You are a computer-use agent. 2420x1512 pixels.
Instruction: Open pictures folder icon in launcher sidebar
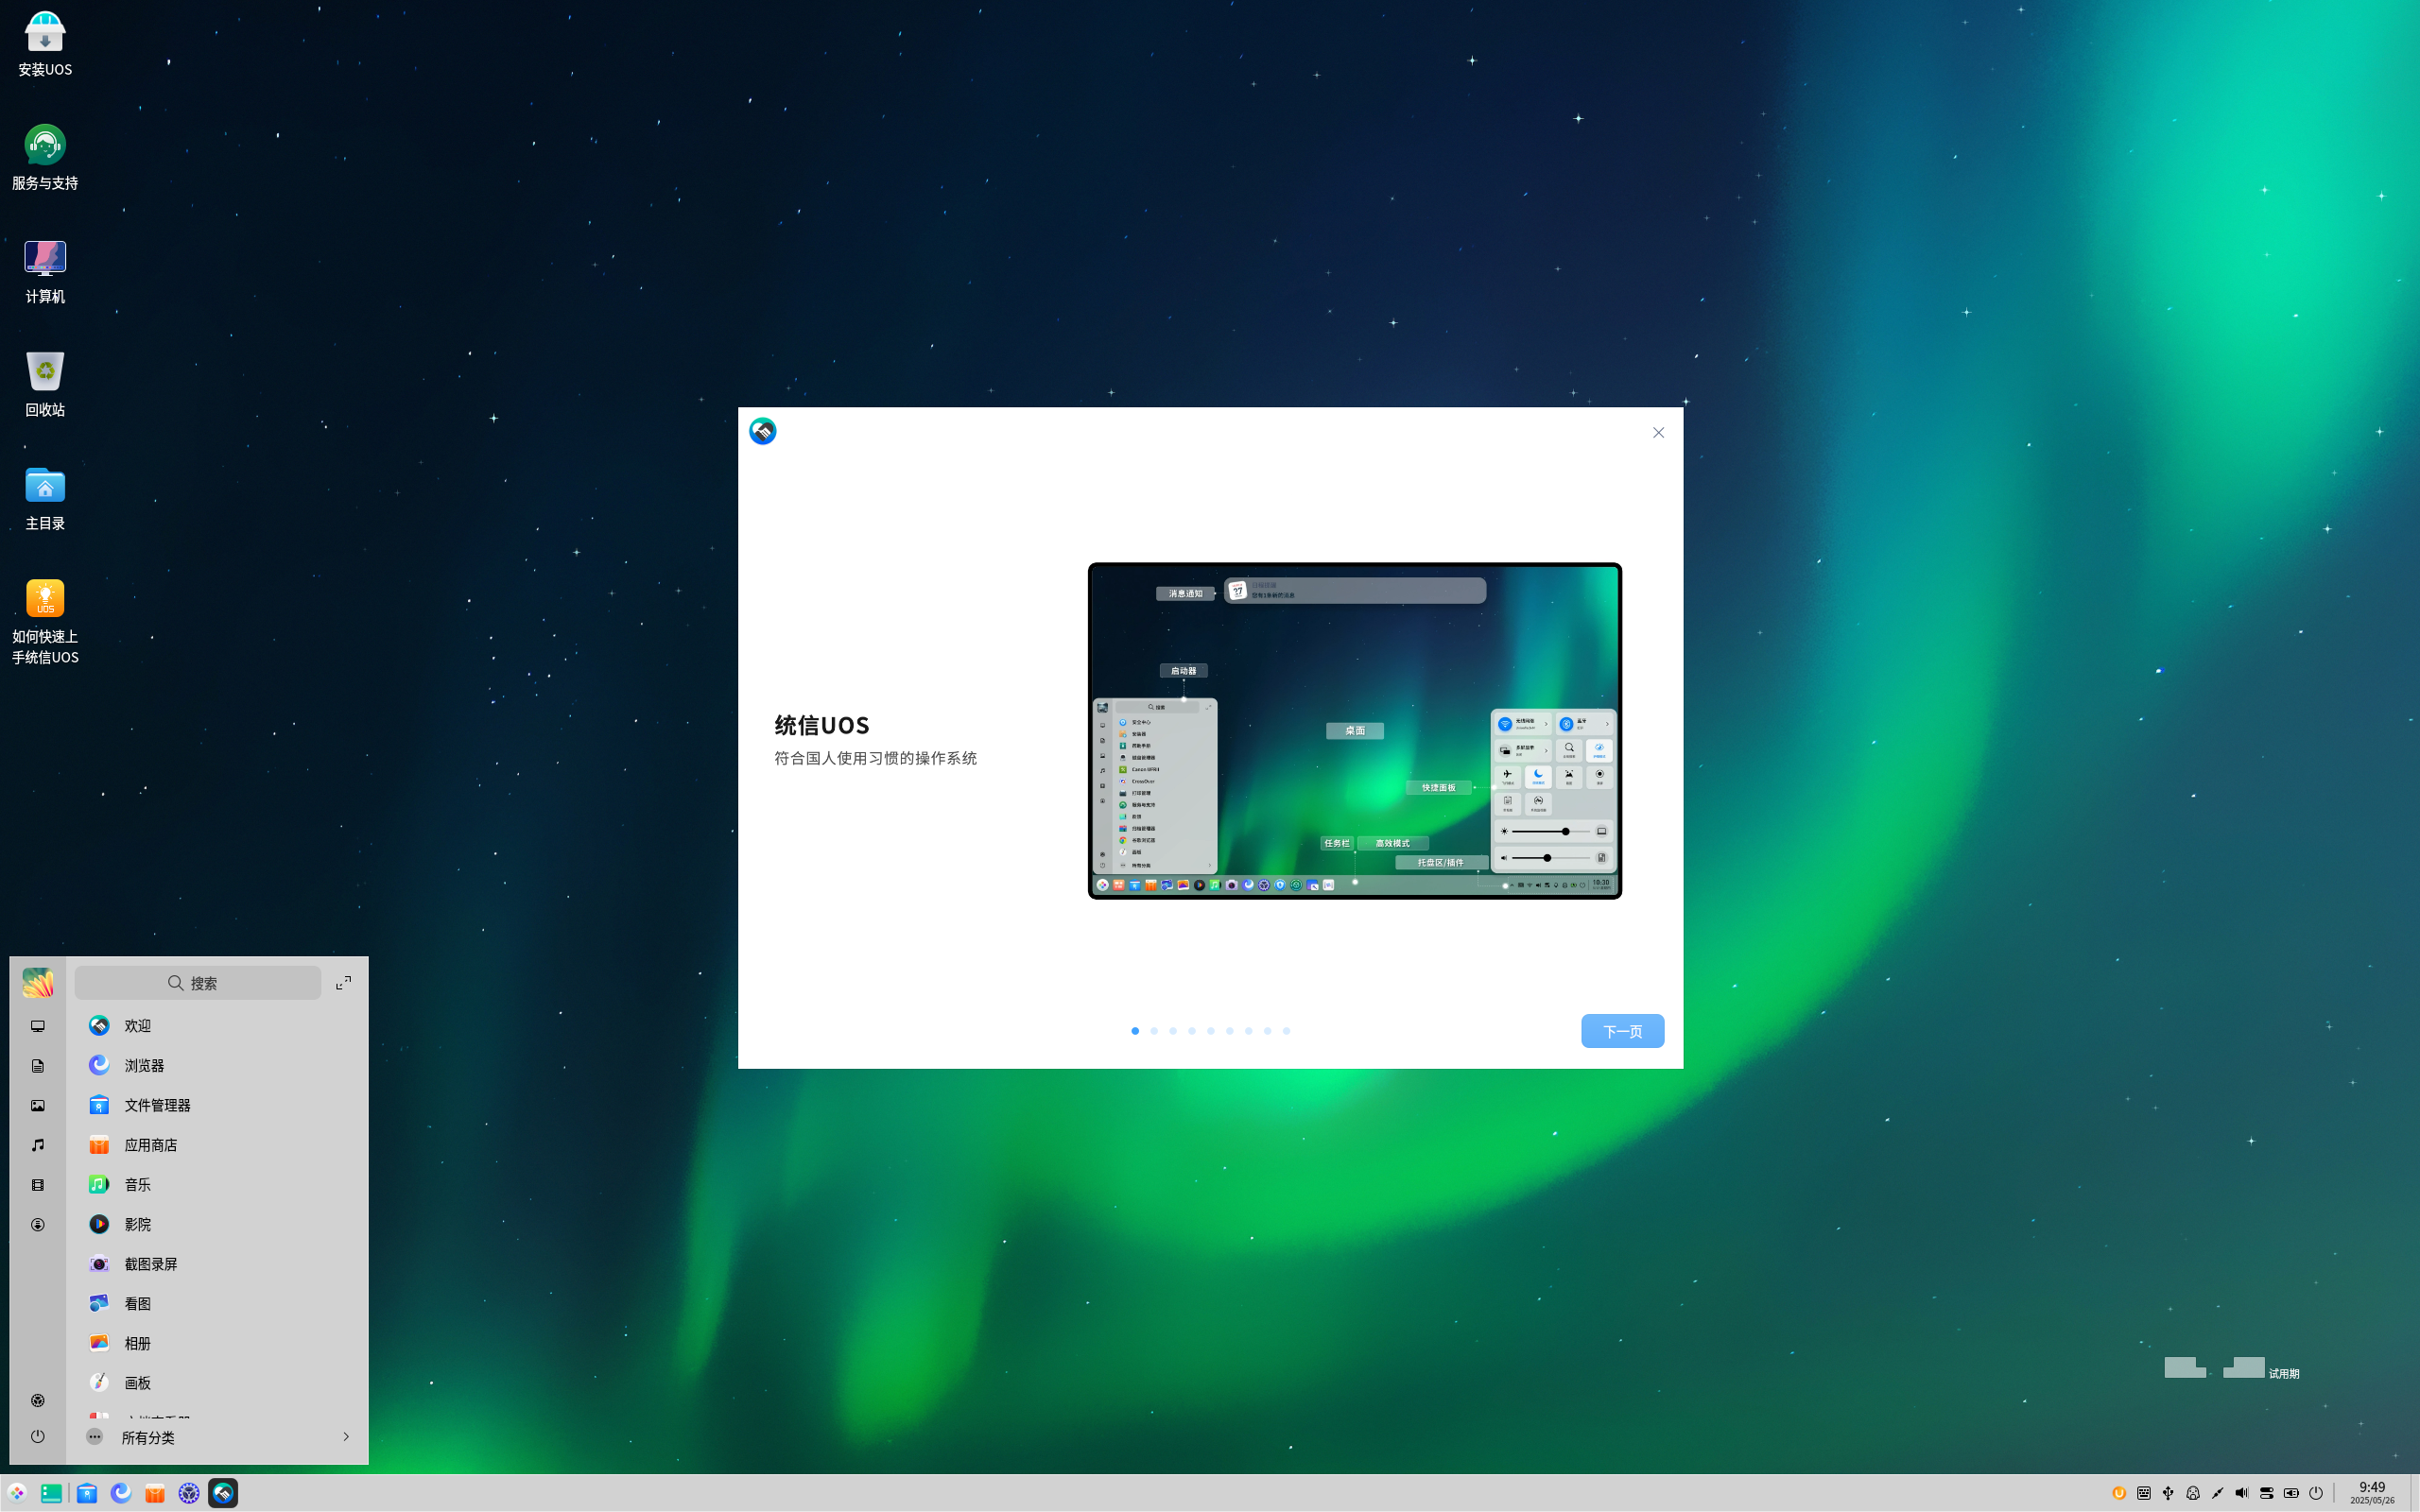(x=38, y=1106)
